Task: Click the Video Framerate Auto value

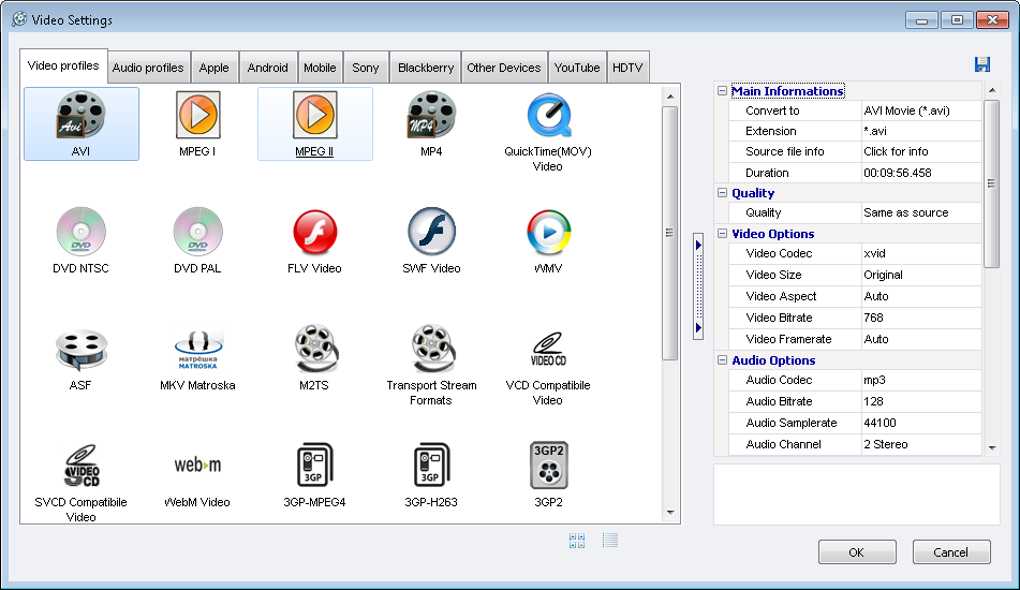Action: pos(921,340)
